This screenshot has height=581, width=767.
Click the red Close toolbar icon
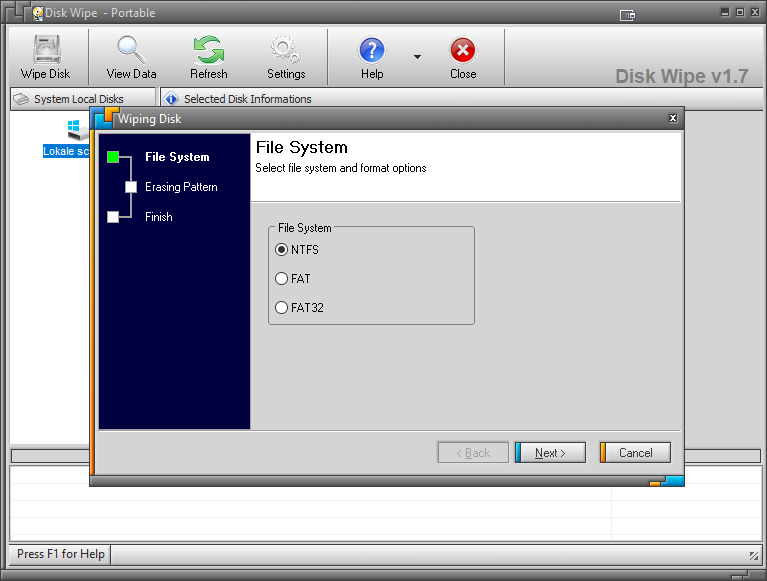click(x=463, y=50)
